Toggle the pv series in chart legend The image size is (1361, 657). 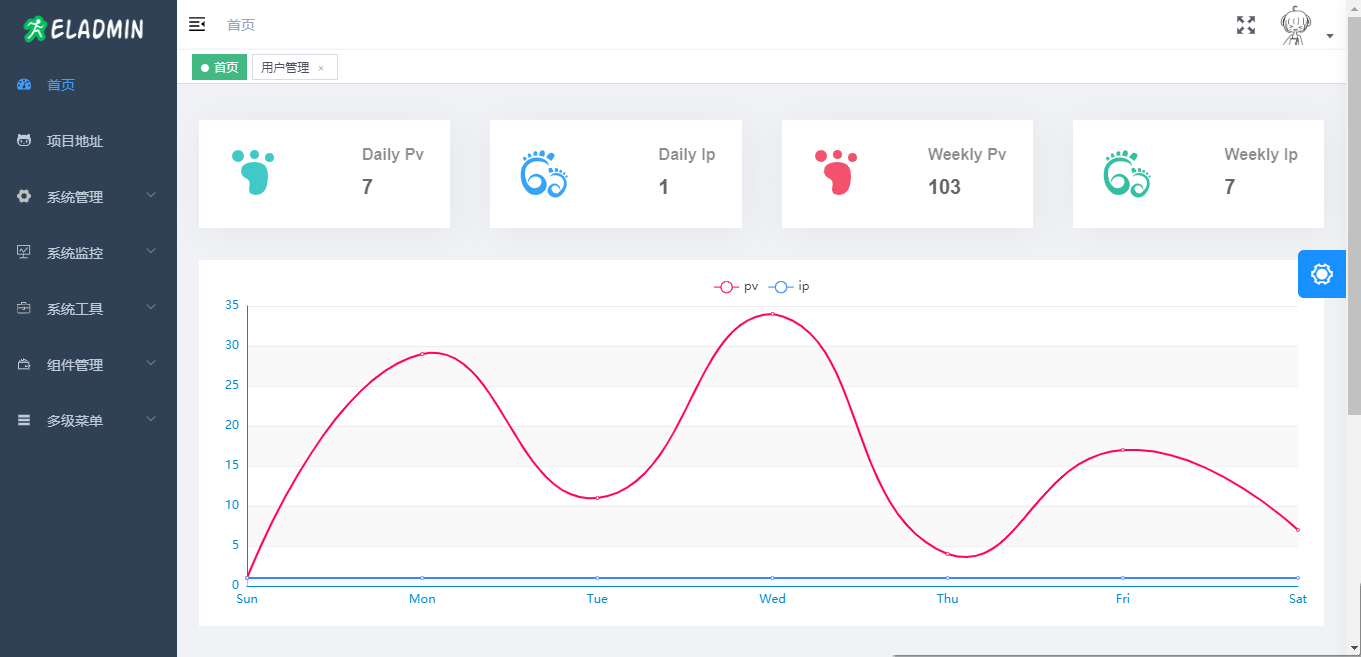736,287
